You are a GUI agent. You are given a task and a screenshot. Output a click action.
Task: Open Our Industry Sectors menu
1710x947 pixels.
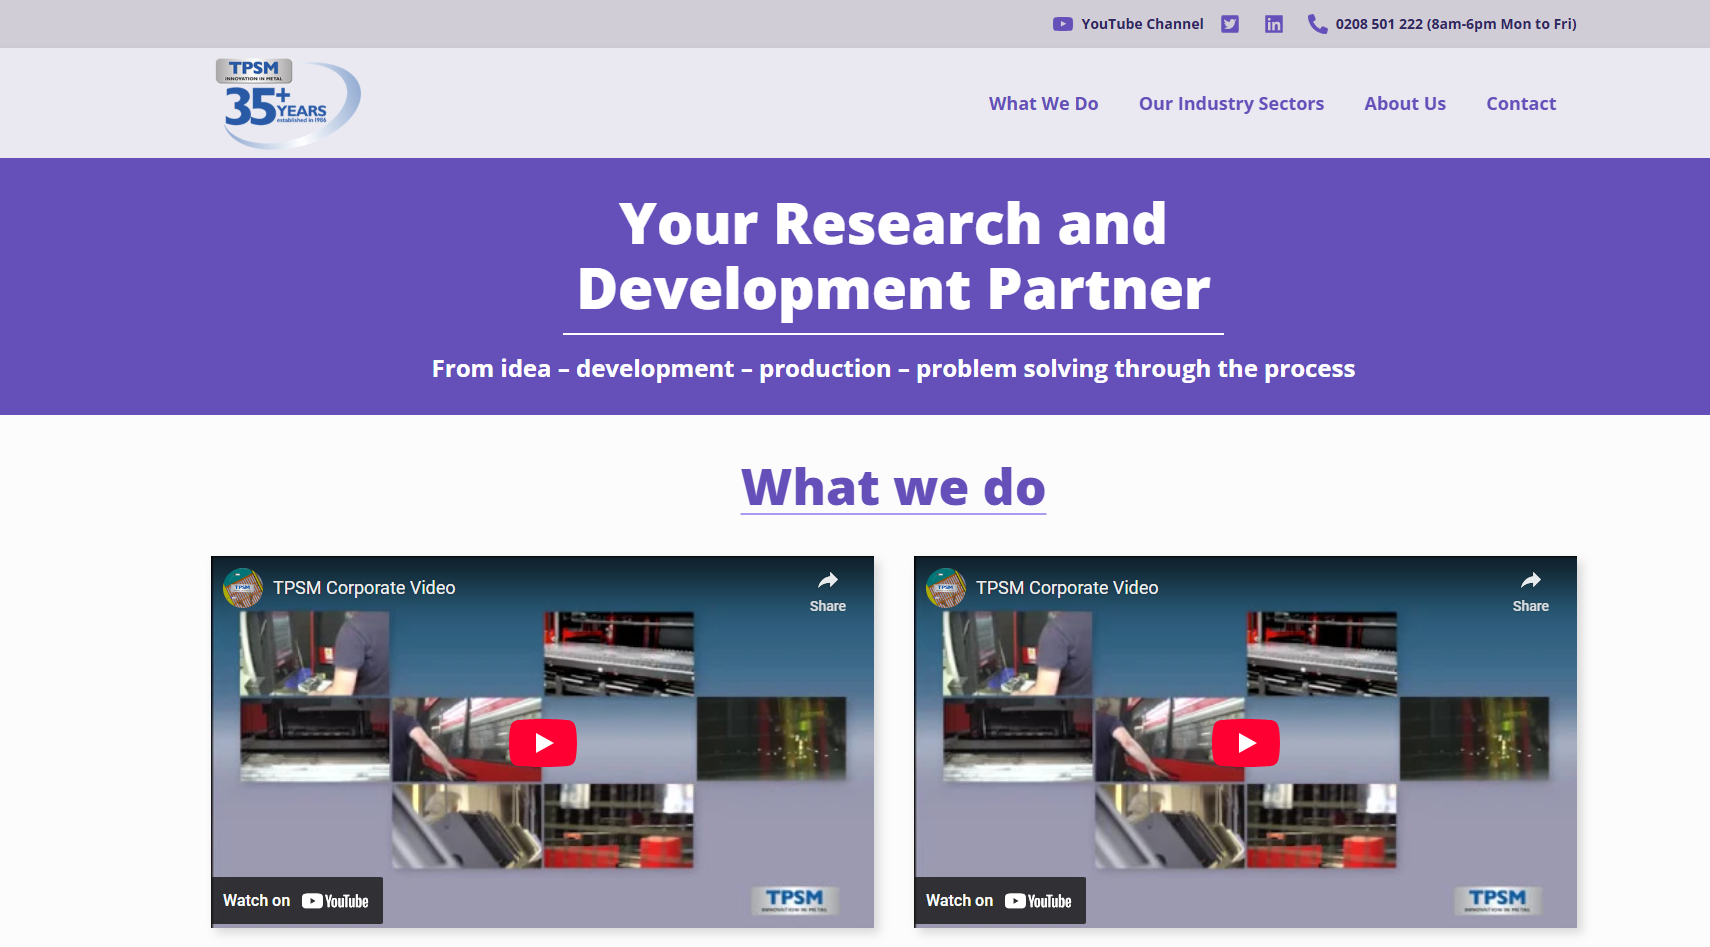pyautogui.click(x=1231, y=104)
